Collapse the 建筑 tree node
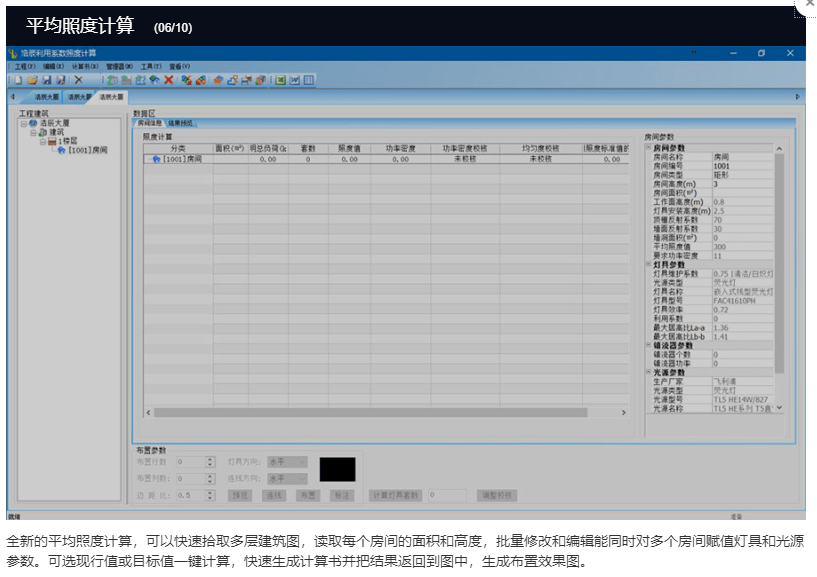The image size is (817, 577). tap(33, 133)
